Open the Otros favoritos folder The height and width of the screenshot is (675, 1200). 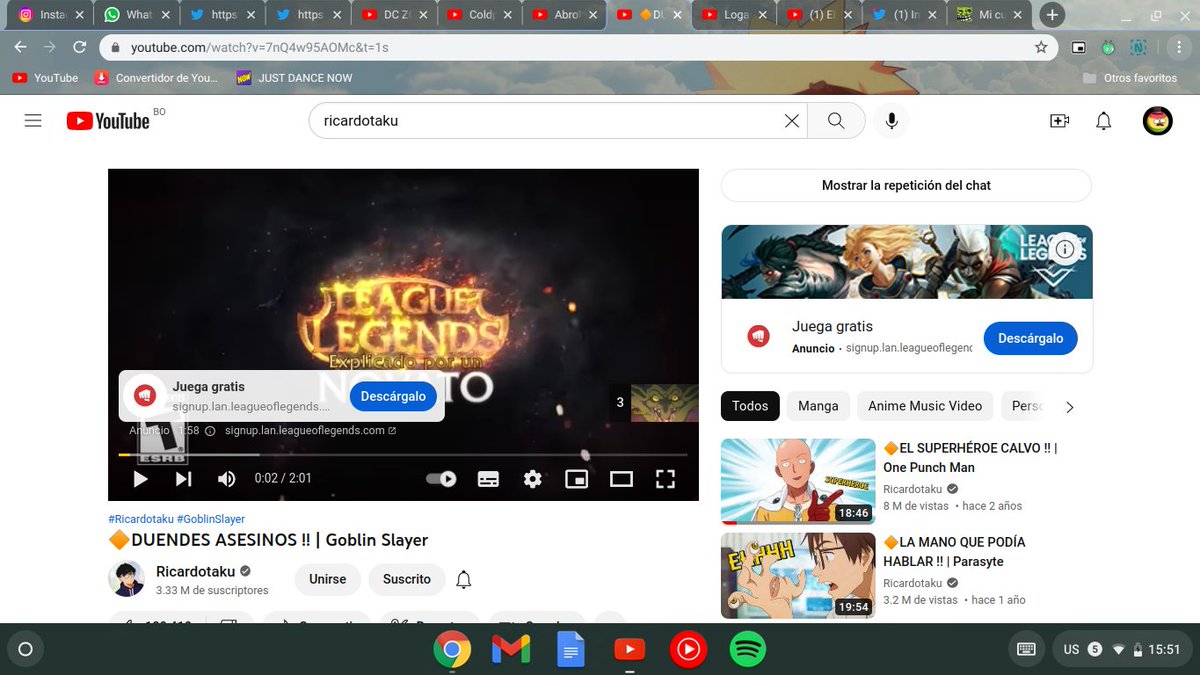click(x=1129, y=77)
